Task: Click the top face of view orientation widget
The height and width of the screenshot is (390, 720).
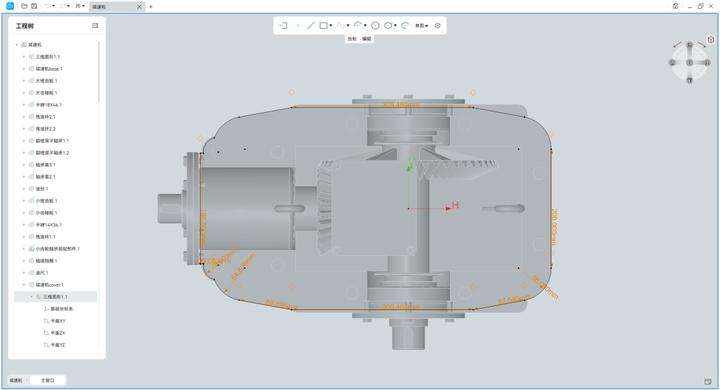Action: coord(690,45)
